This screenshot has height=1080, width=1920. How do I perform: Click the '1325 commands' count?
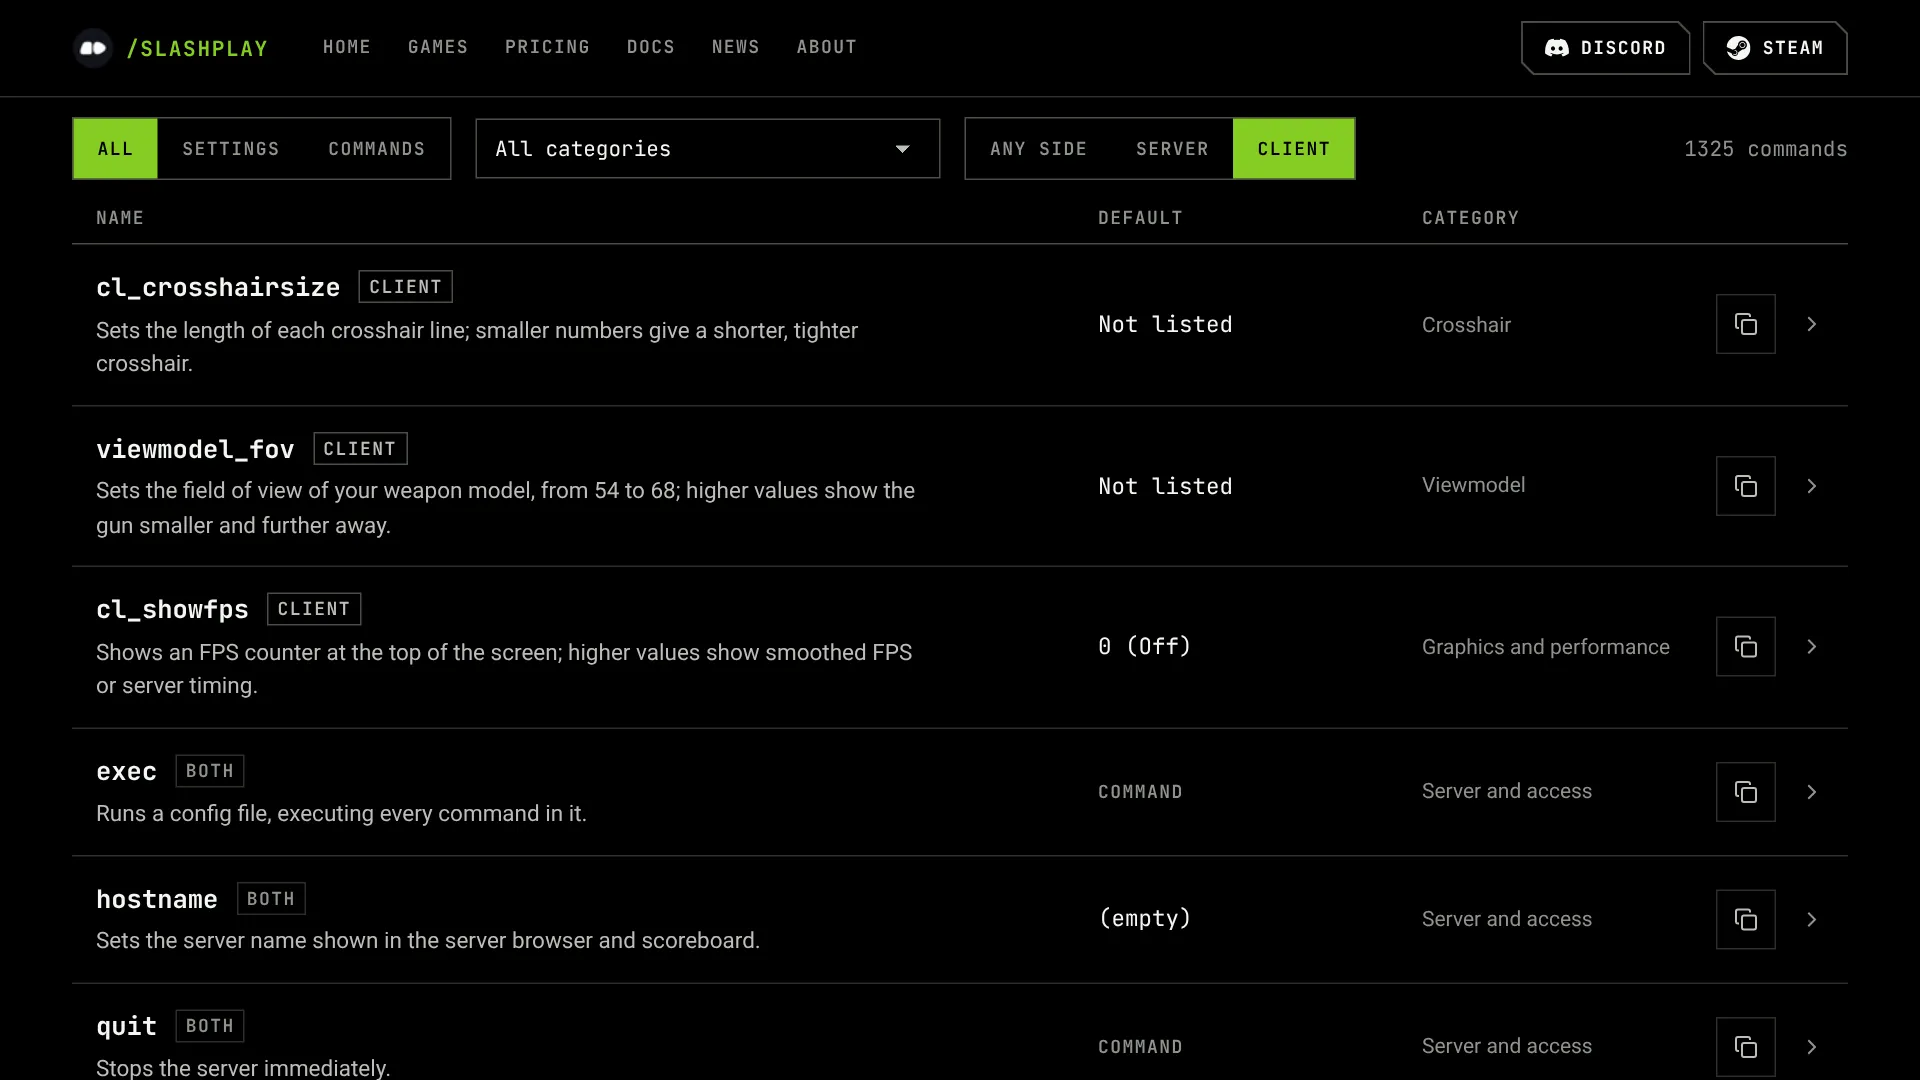pos(1766,149)
